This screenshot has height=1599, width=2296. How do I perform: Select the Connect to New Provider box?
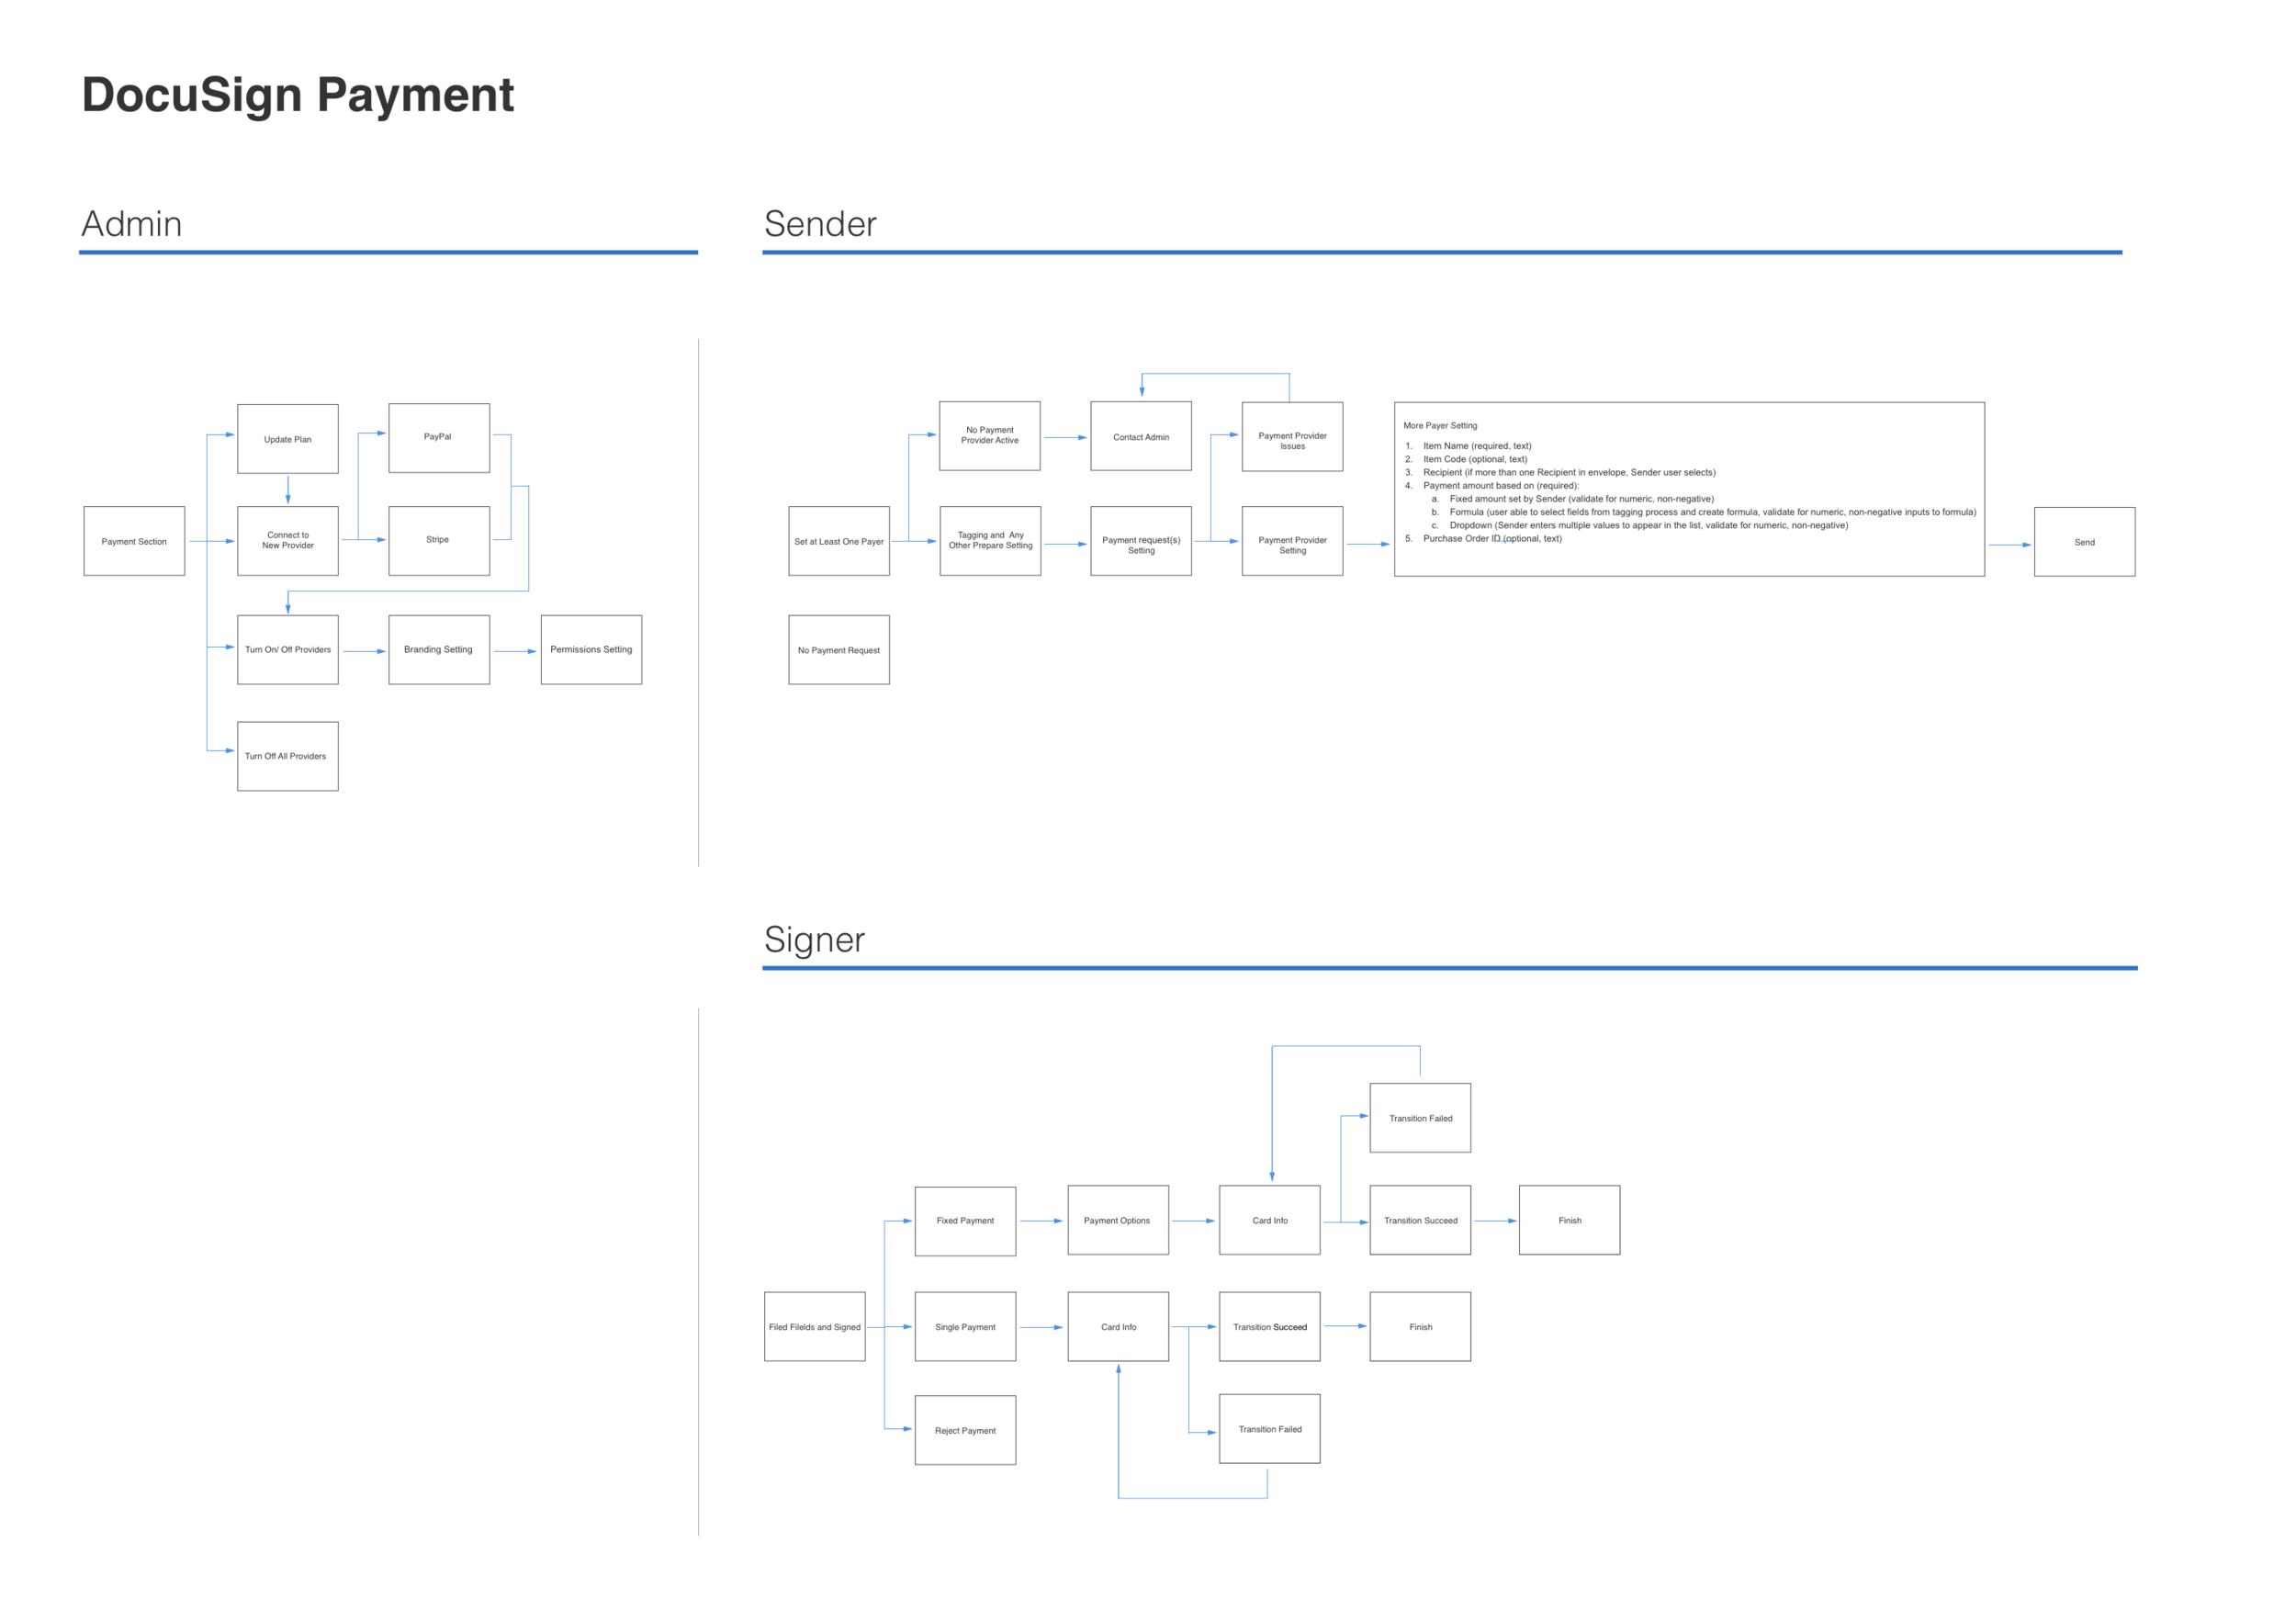coord(288,541)
